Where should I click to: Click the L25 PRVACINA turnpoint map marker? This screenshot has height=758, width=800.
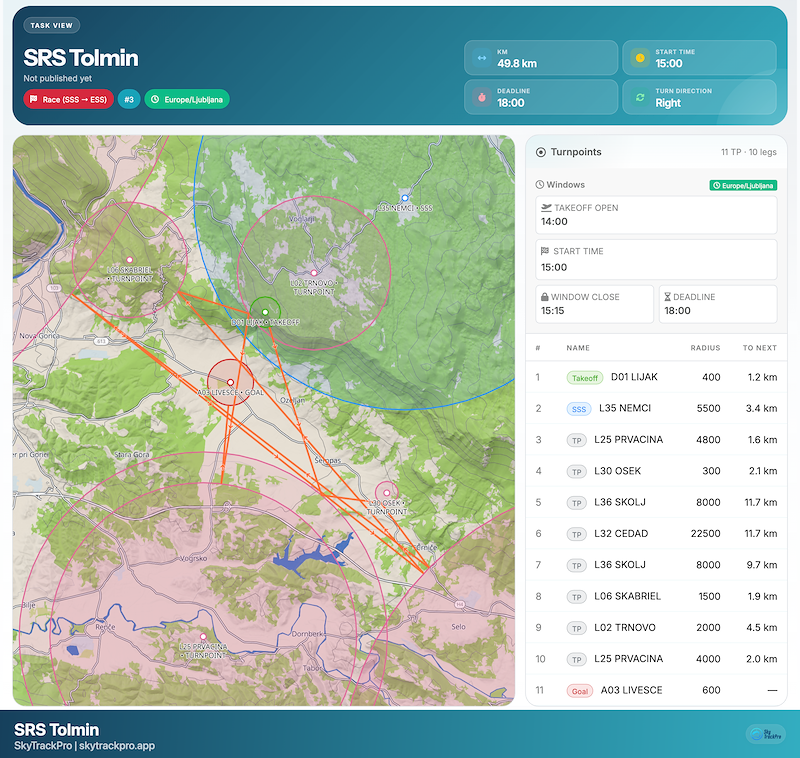pyautogui.click(x=203, y=636)
